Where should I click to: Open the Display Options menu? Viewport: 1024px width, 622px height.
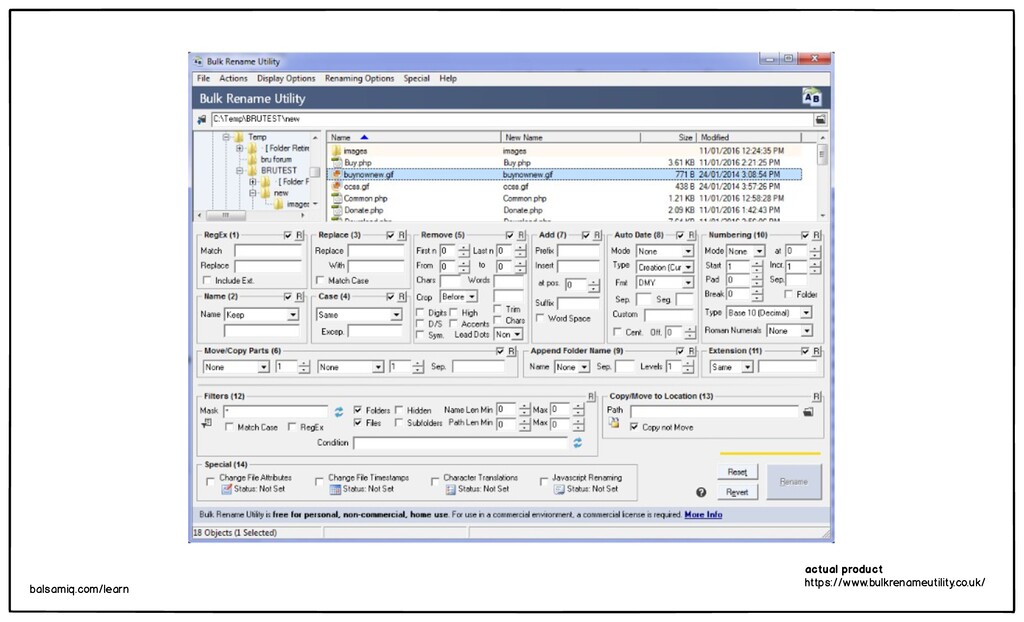coord(286,78)
